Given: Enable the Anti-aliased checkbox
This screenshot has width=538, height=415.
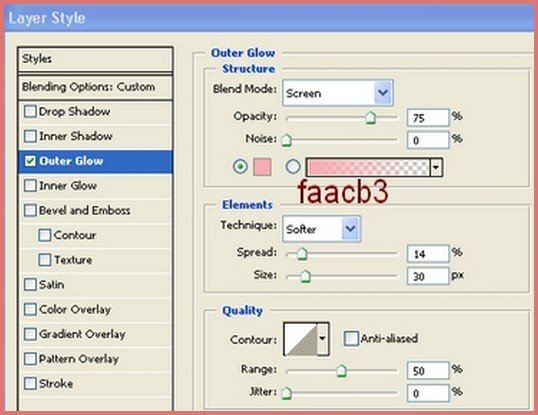Looking at the screenshot, I should coord(351,339).
